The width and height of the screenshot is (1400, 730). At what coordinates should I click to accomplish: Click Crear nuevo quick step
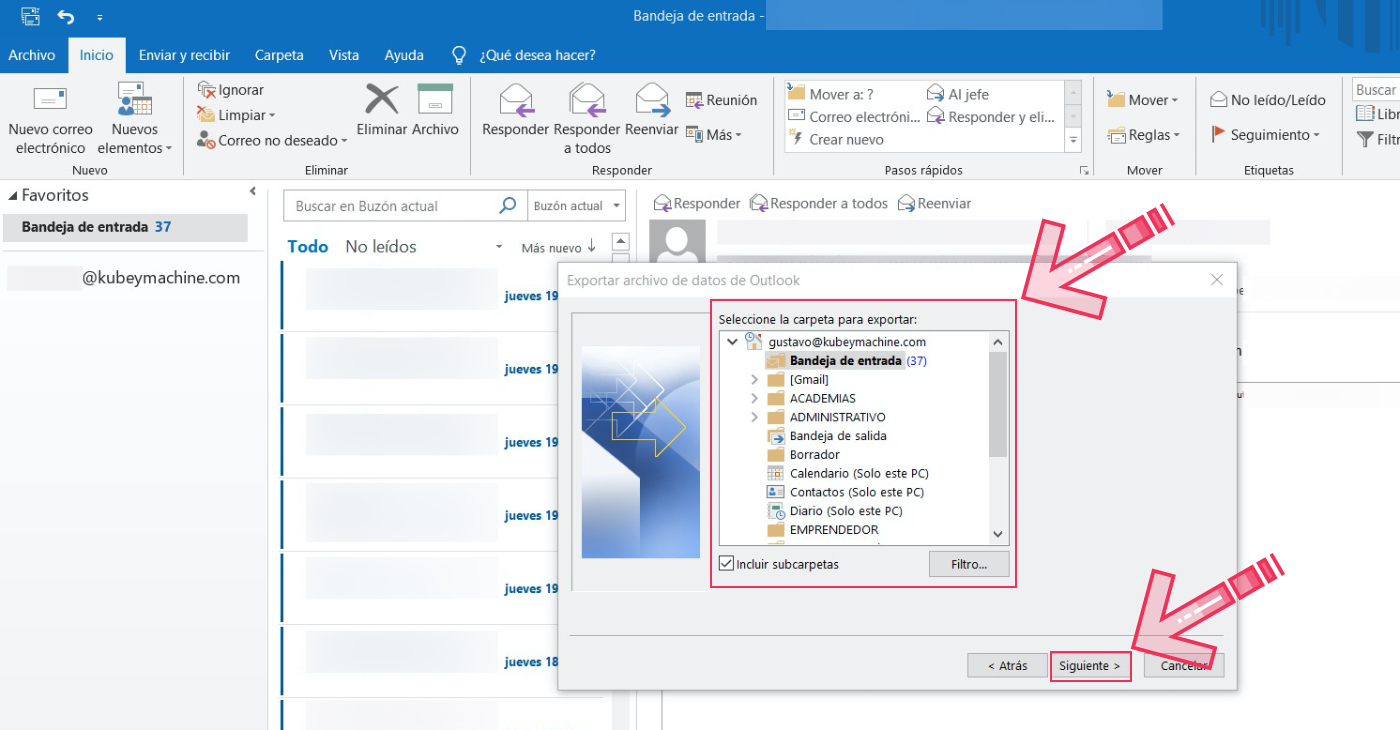(836, 140)
